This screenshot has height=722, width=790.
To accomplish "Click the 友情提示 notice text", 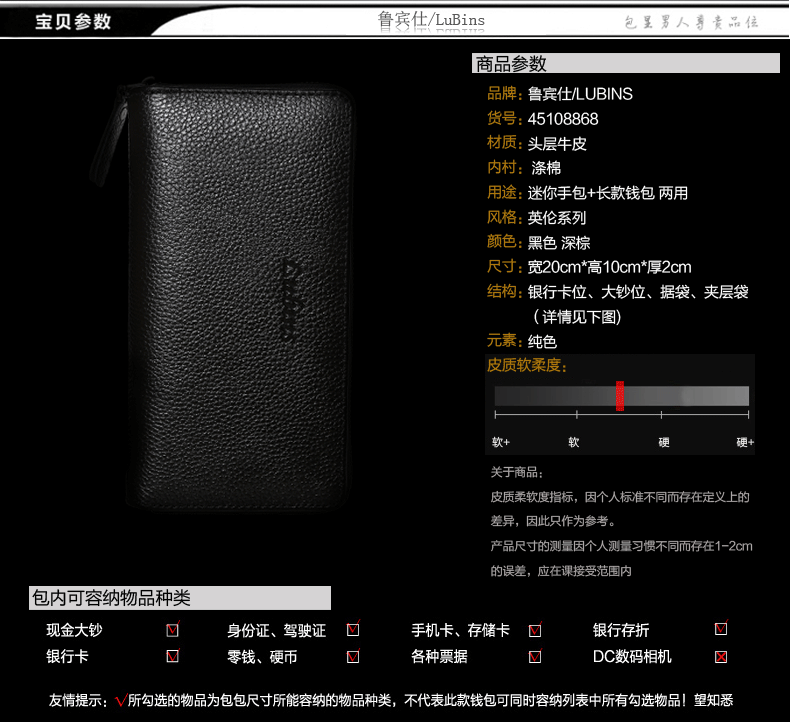I will [391, 700].
